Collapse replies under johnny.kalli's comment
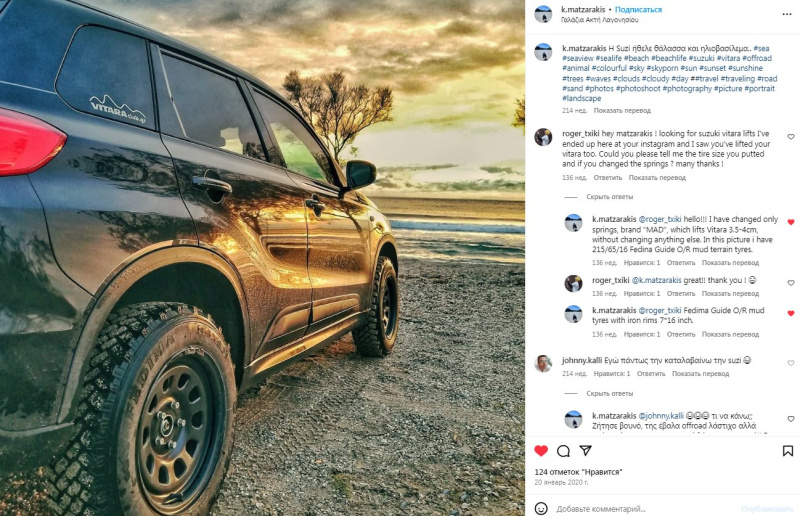The image size is (800, 516). click(x=609, y=394)
